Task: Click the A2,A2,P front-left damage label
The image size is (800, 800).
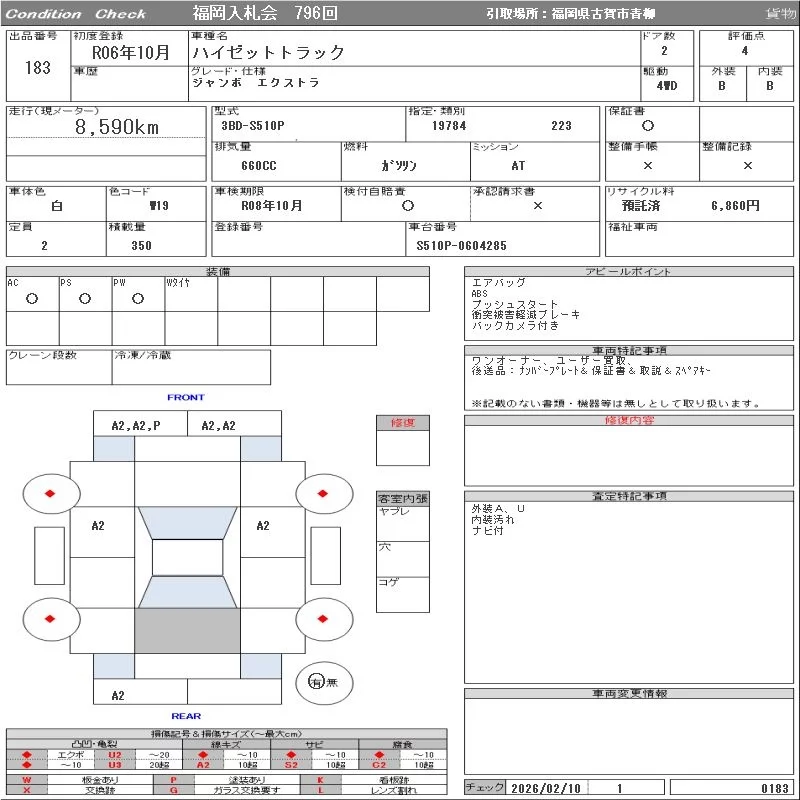Action: click(135, 426)
